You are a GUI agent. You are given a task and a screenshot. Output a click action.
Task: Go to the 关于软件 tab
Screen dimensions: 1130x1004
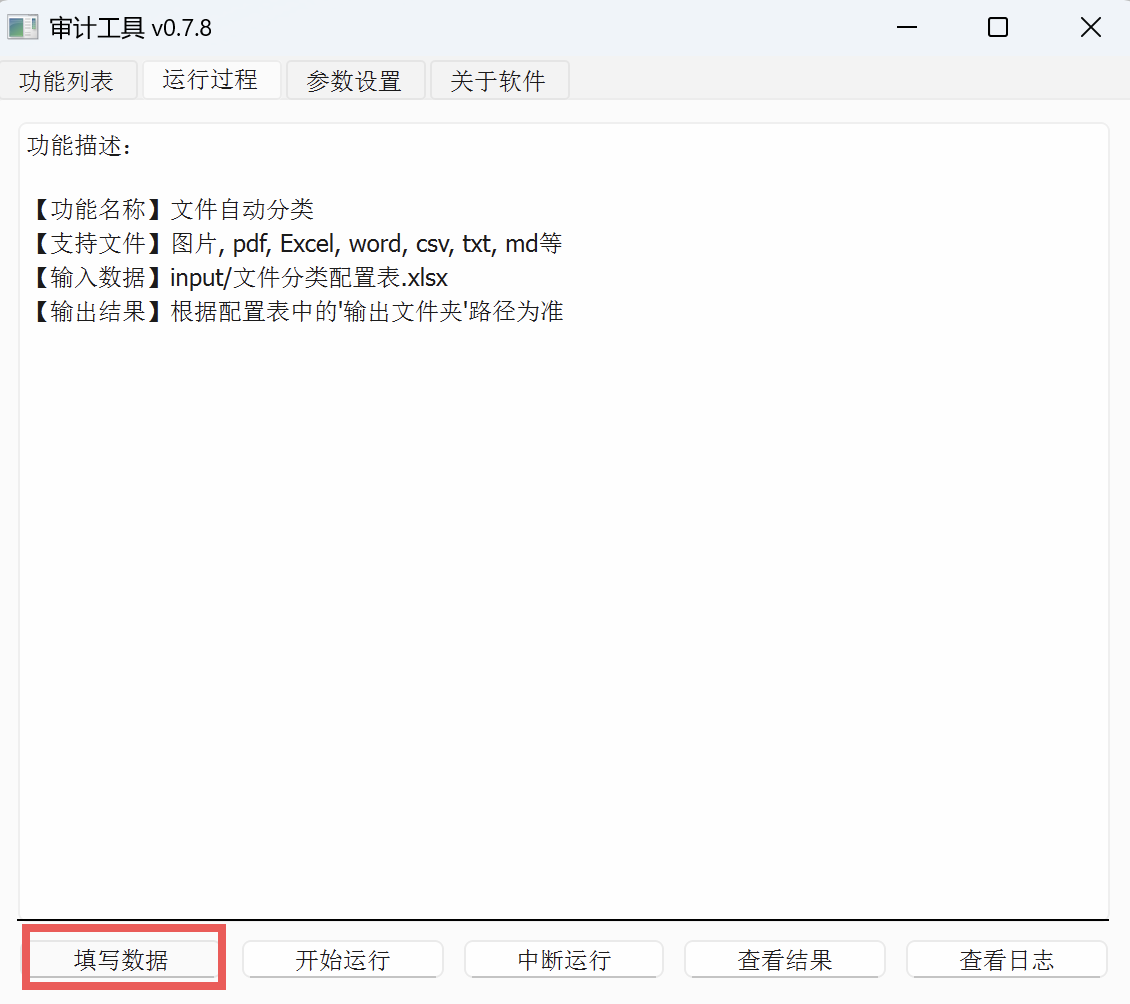(x=499, y=81)
